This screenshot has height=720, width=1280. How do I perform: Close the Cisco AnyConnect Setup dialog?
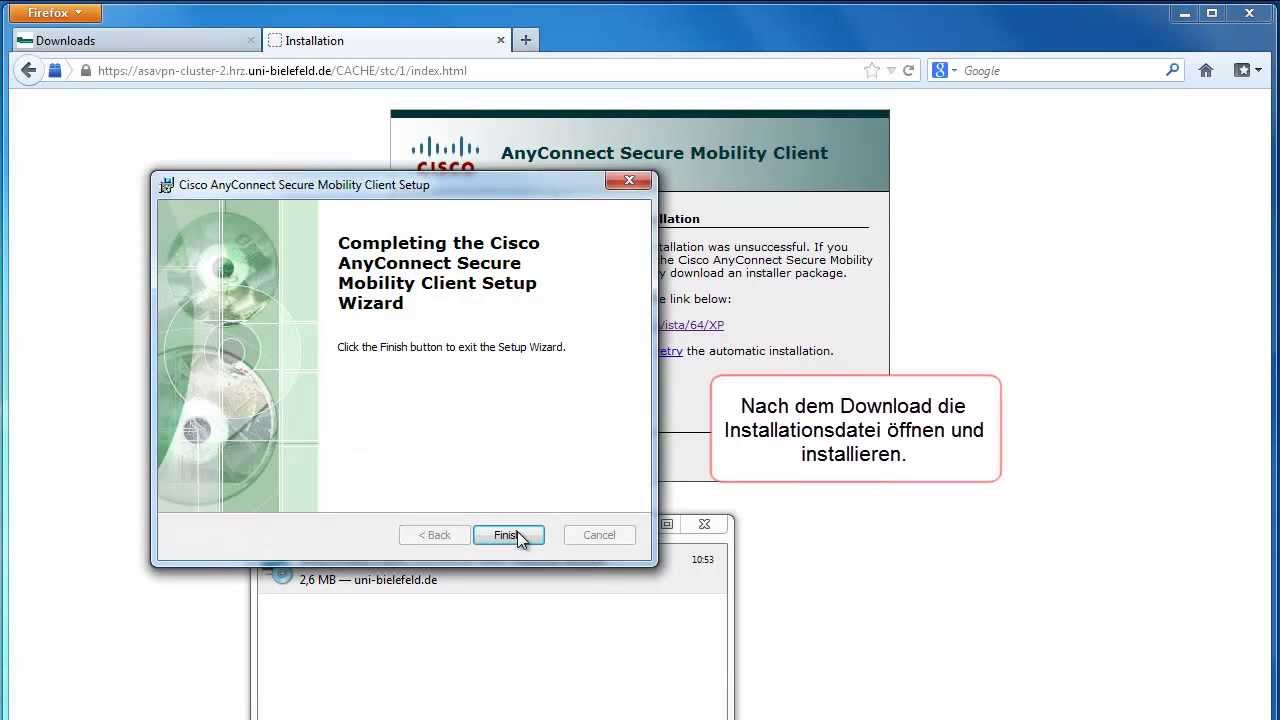click(629, 181)
